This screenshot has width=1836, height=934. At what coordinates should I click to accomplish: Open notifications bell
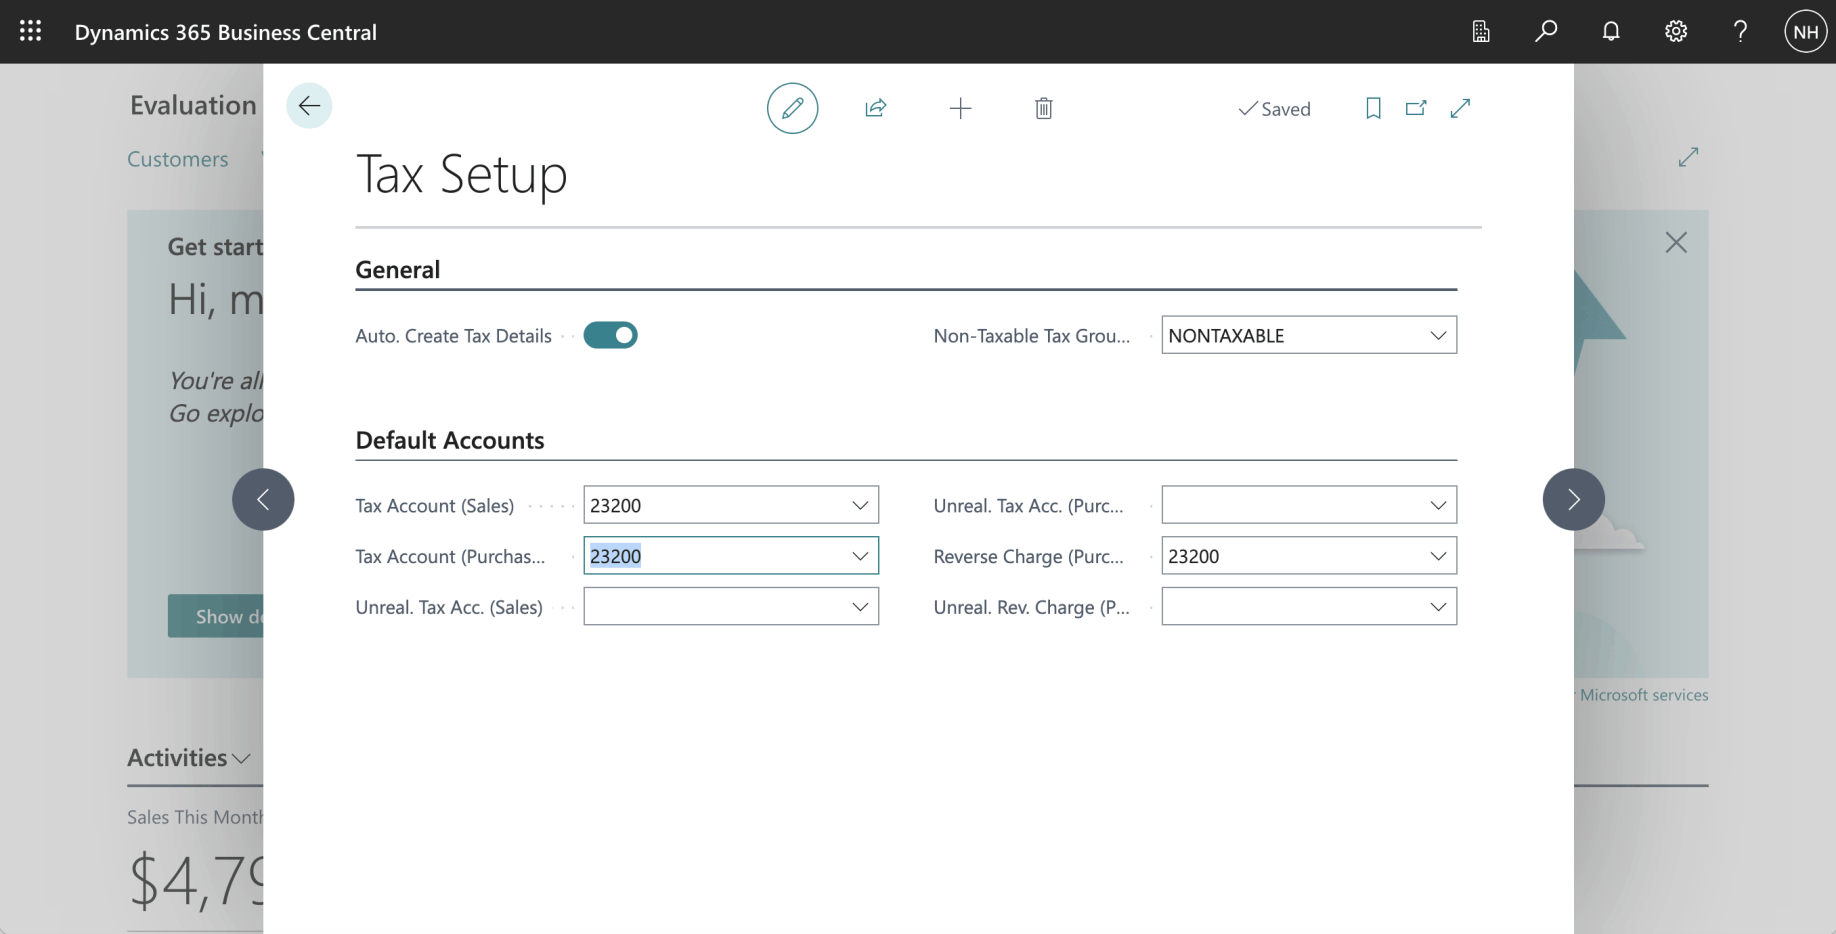[x=1610, y=31]
